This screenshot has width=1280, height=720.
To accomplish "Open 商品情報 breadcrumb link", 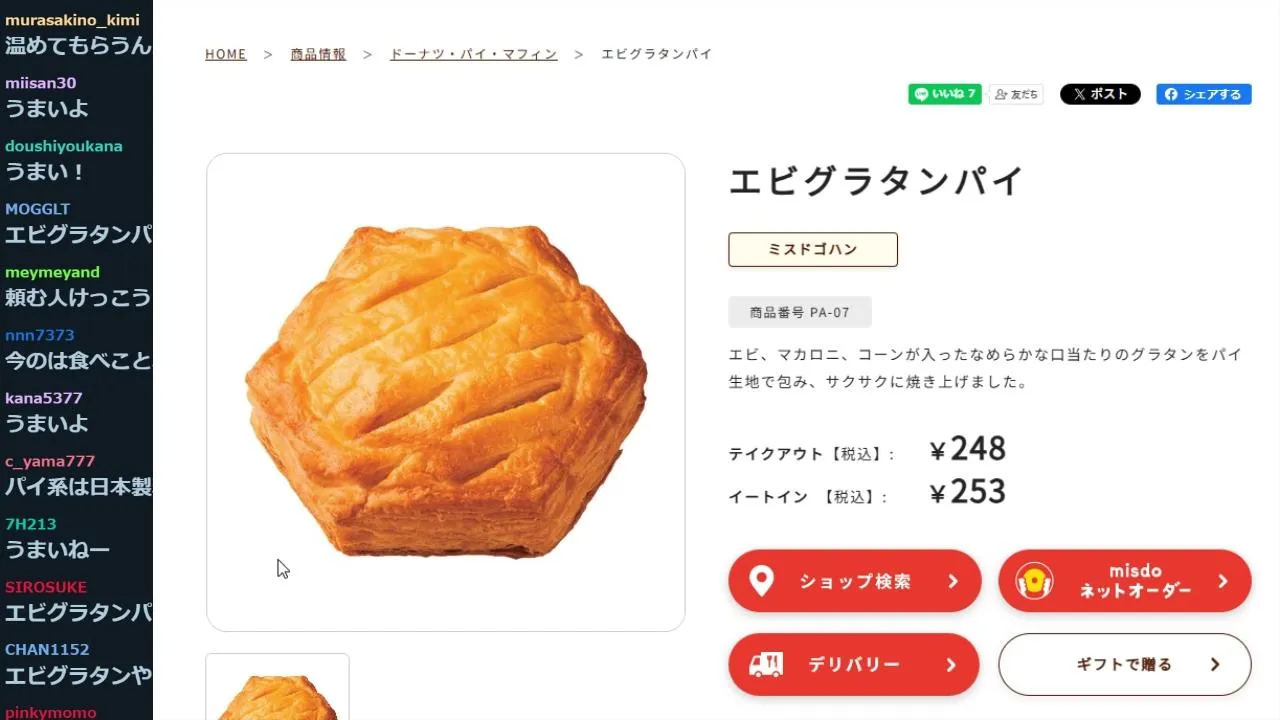I will click(x=318, y=54).
